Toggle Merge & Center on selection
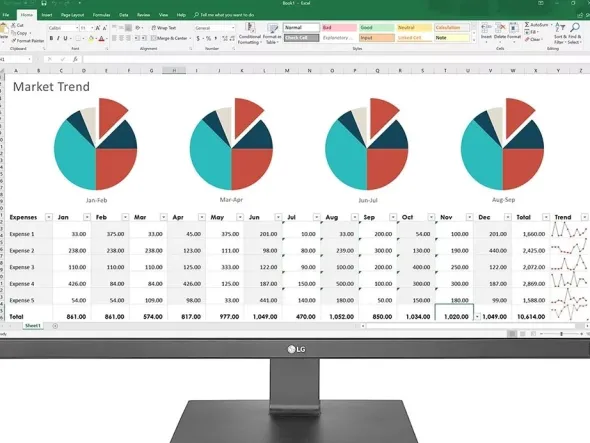The image size is (590, 443). tap(169, 38)
